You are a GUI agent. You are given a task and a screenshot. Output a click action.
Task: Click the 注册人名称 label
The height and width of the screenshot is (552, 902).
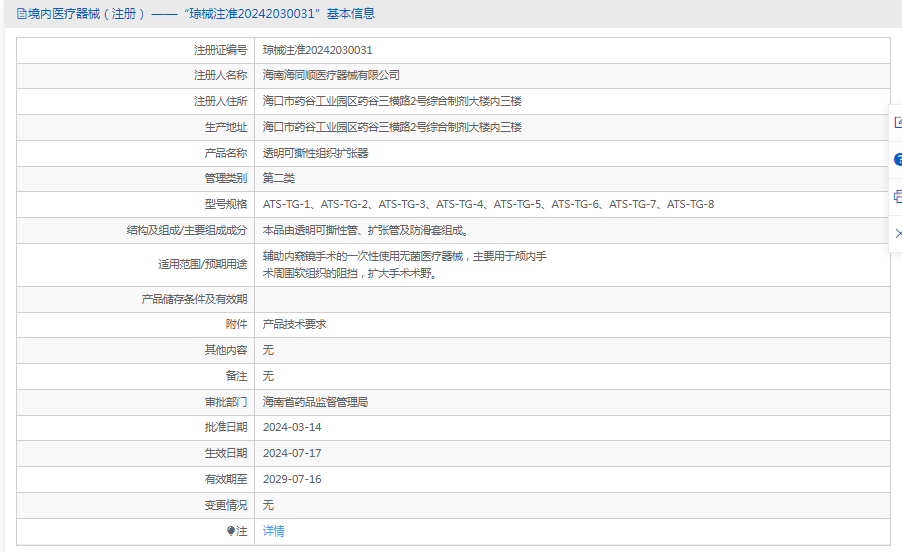click(x=220, y=75)
